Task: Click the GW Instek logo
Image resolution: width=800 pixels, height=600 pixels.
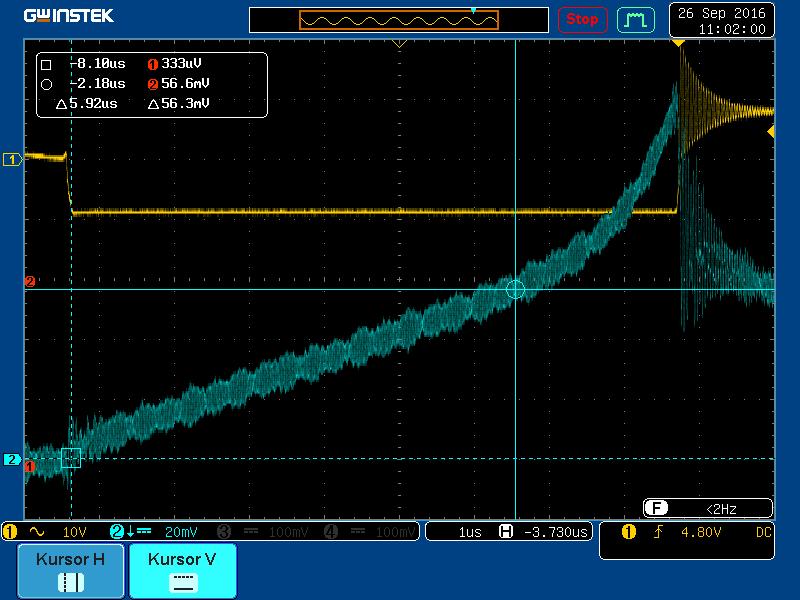Action: (x=68, y=16)
